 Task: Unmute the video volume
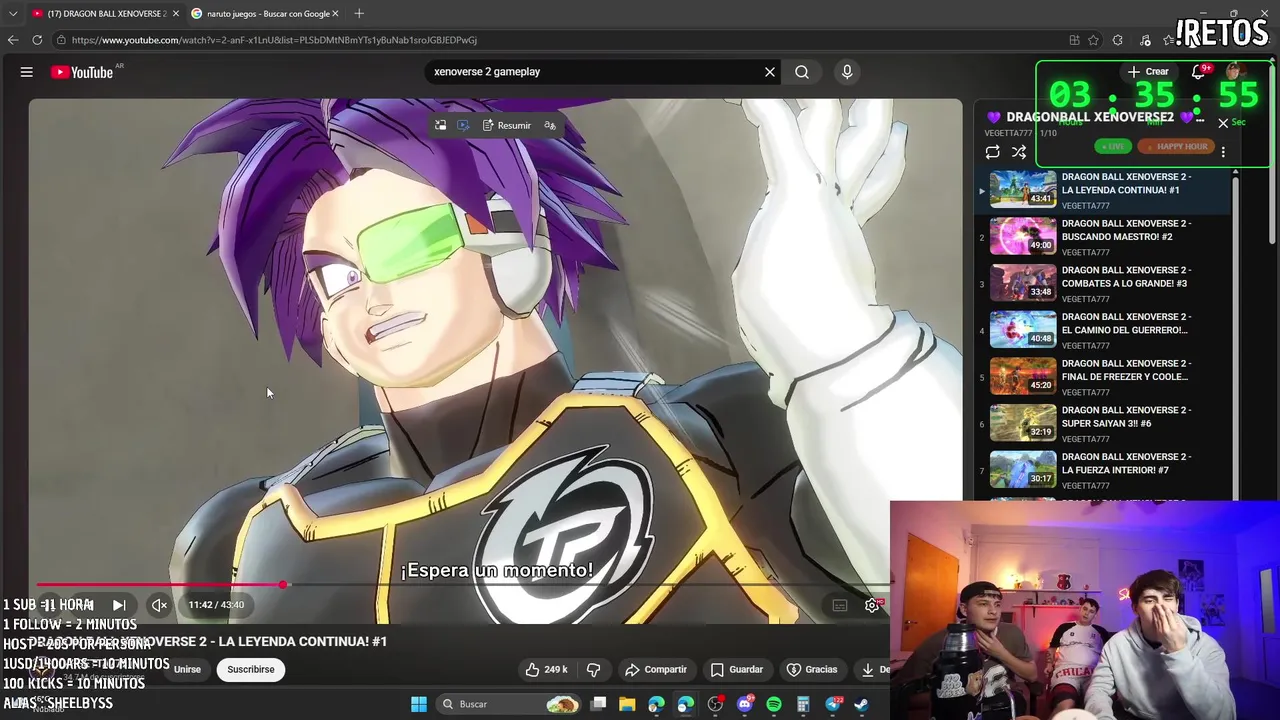coord(159,605)
